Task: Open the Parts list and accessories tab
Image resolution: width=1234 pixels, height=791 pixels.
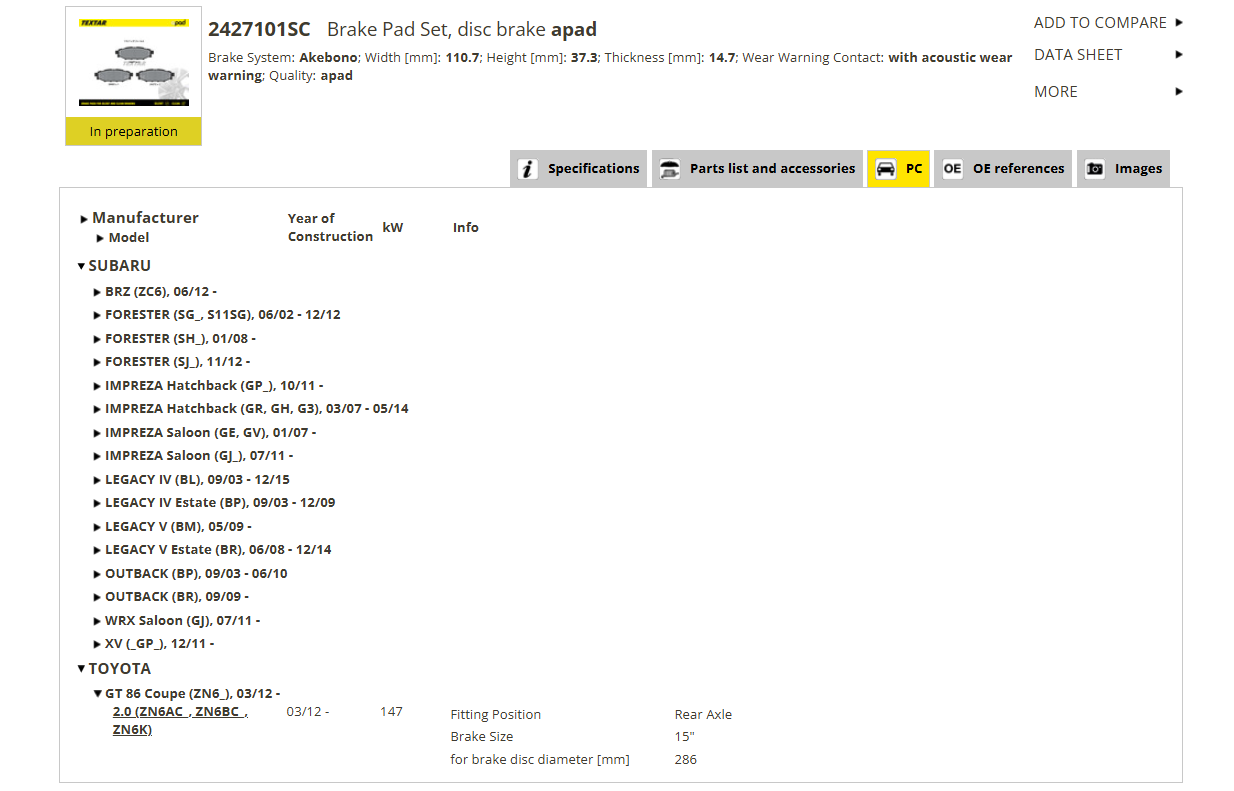Action: click(758, 169)
